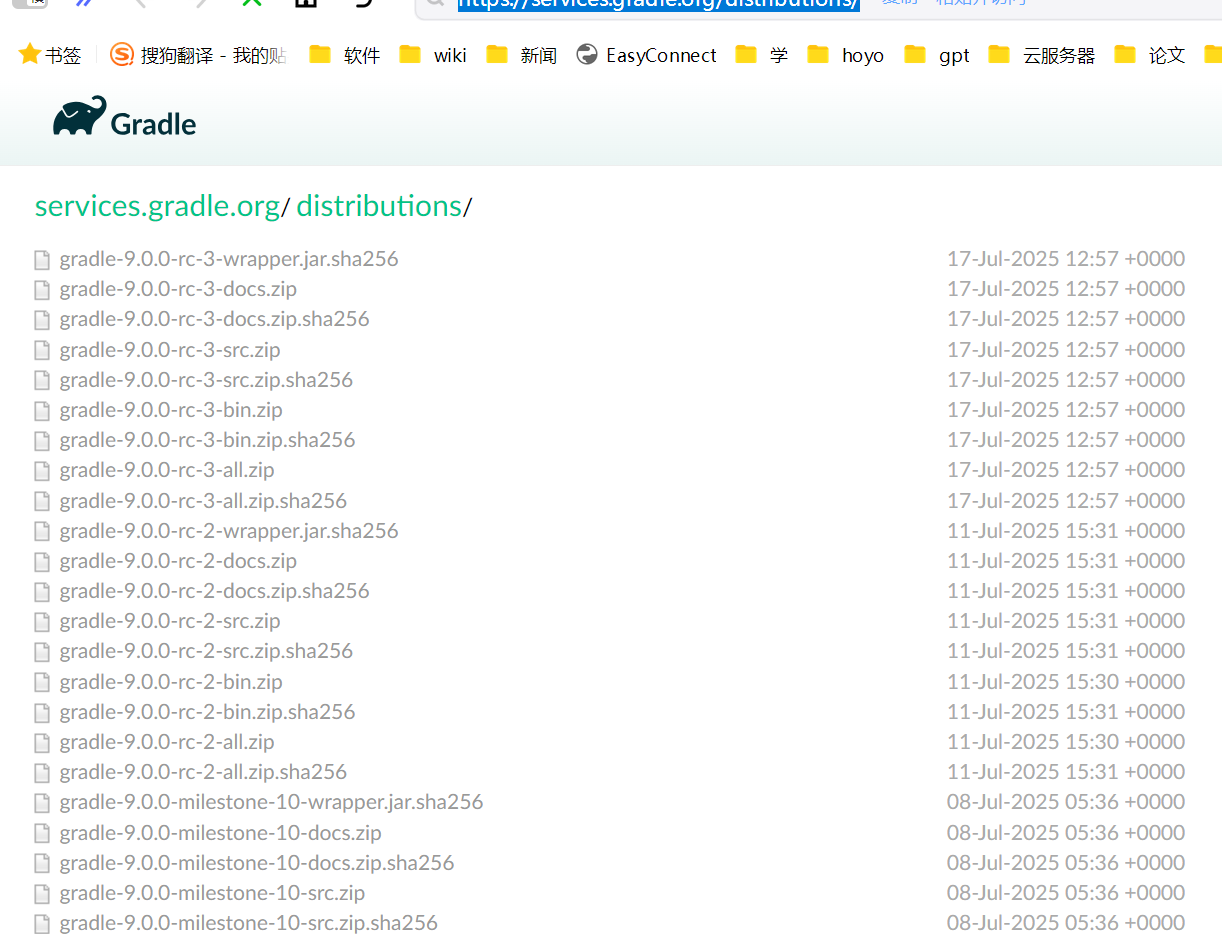Click the date of gradle-9.0.0-rc-2-src.zip.sha256

[x=1066, y=651]
